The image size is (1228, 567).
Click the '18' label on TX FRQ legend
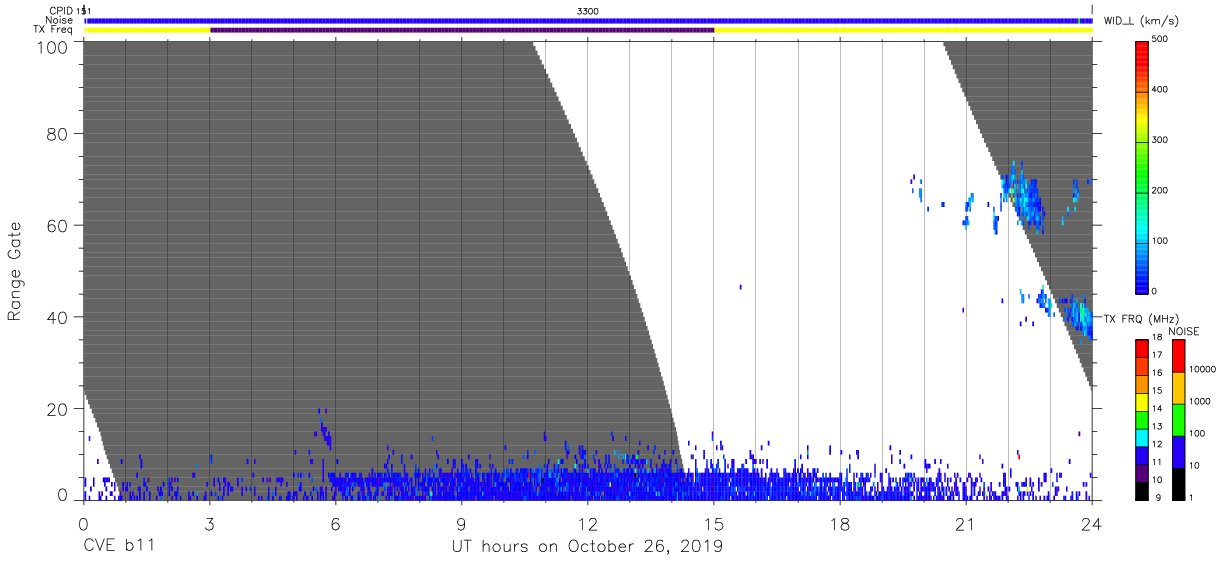(1157, 338)
